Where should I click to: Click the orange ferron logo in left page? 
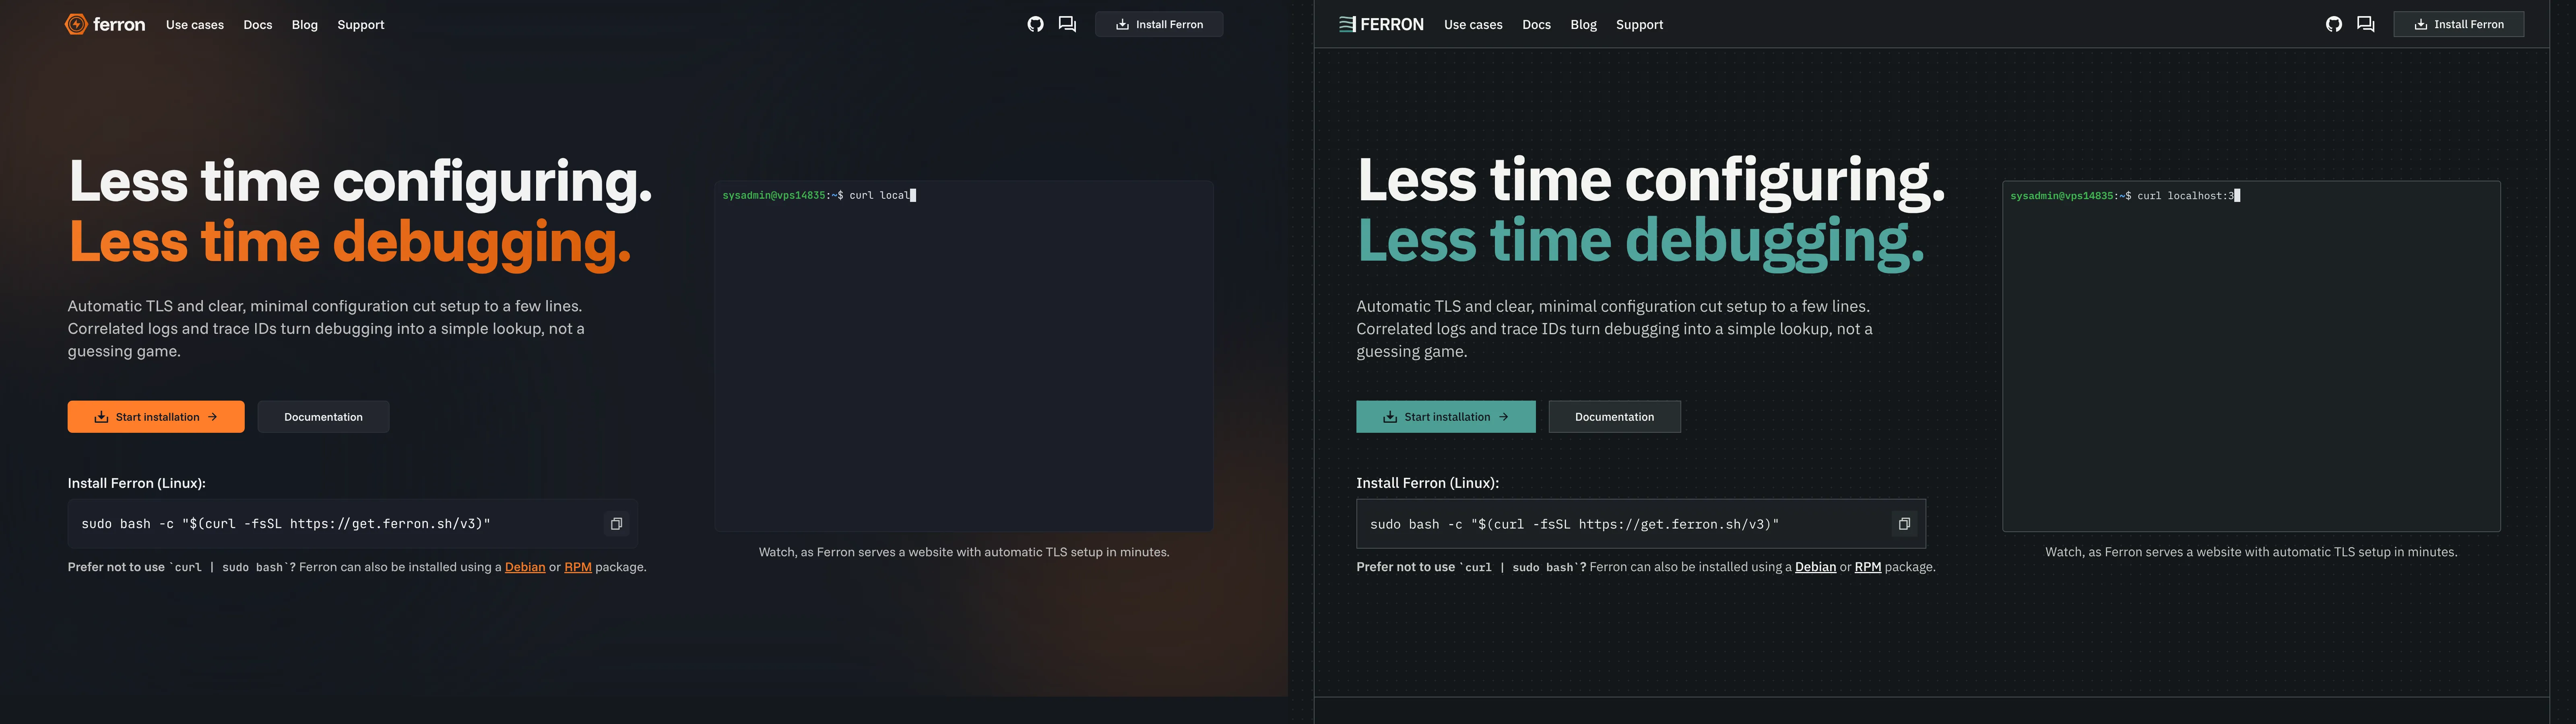tap(105, 24)
